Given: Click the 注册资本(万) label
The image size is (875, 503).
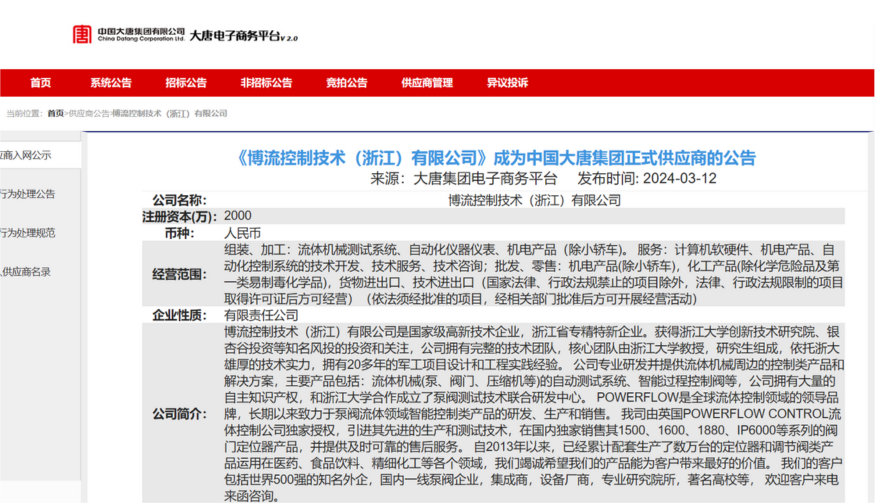Looking at the screenshot, I should (179, 217).
